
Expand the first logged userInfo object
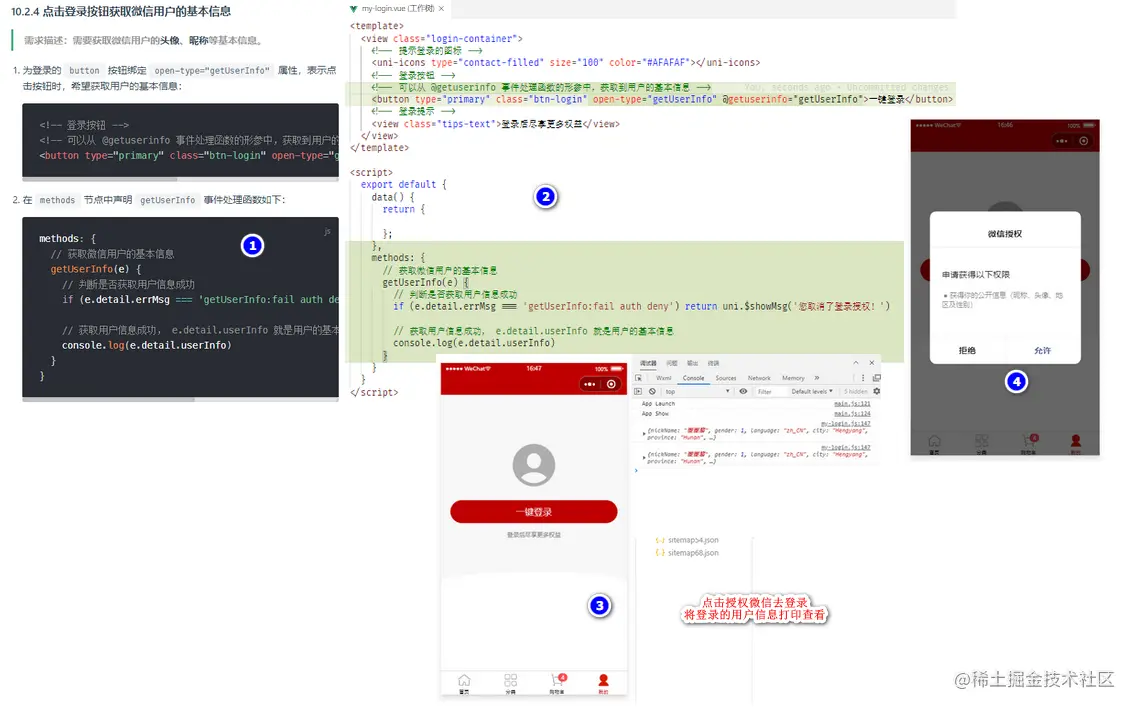(644, 434)
